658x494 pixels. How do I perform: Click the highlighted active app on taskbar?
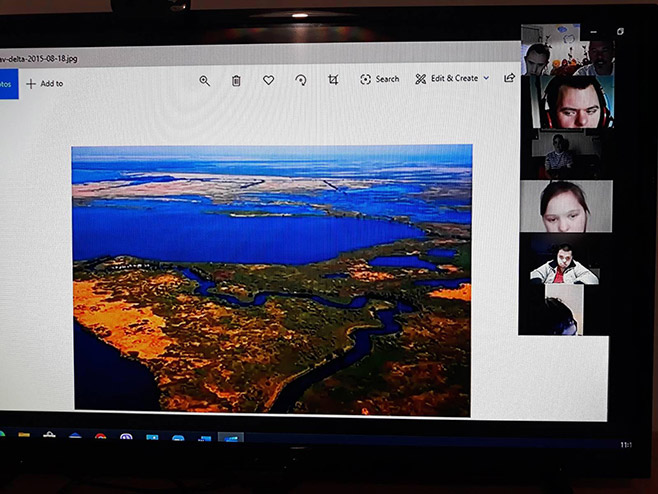coord(231,438)
